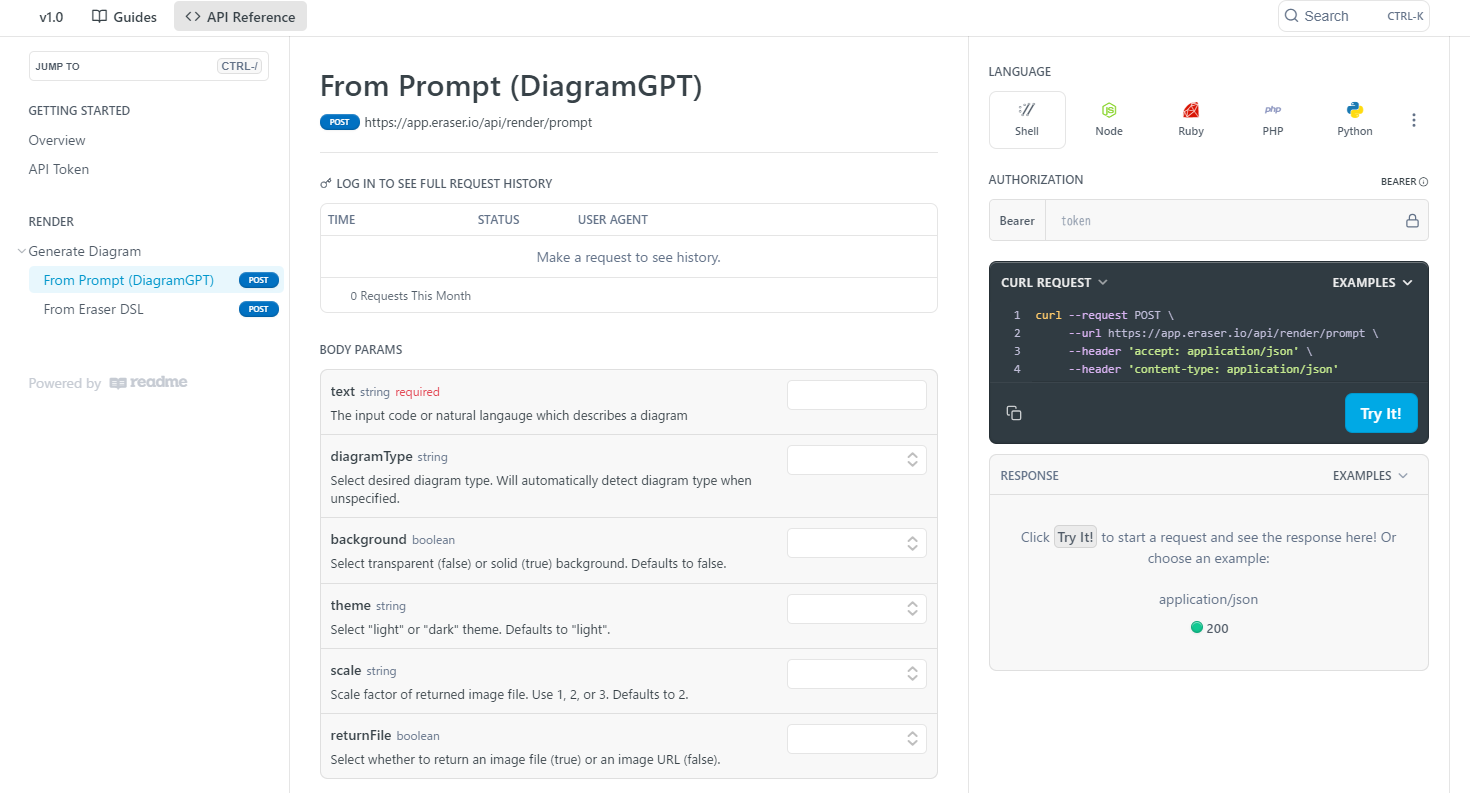
Task: Choose the 200 response example
Action: [x=1209, y=628]
